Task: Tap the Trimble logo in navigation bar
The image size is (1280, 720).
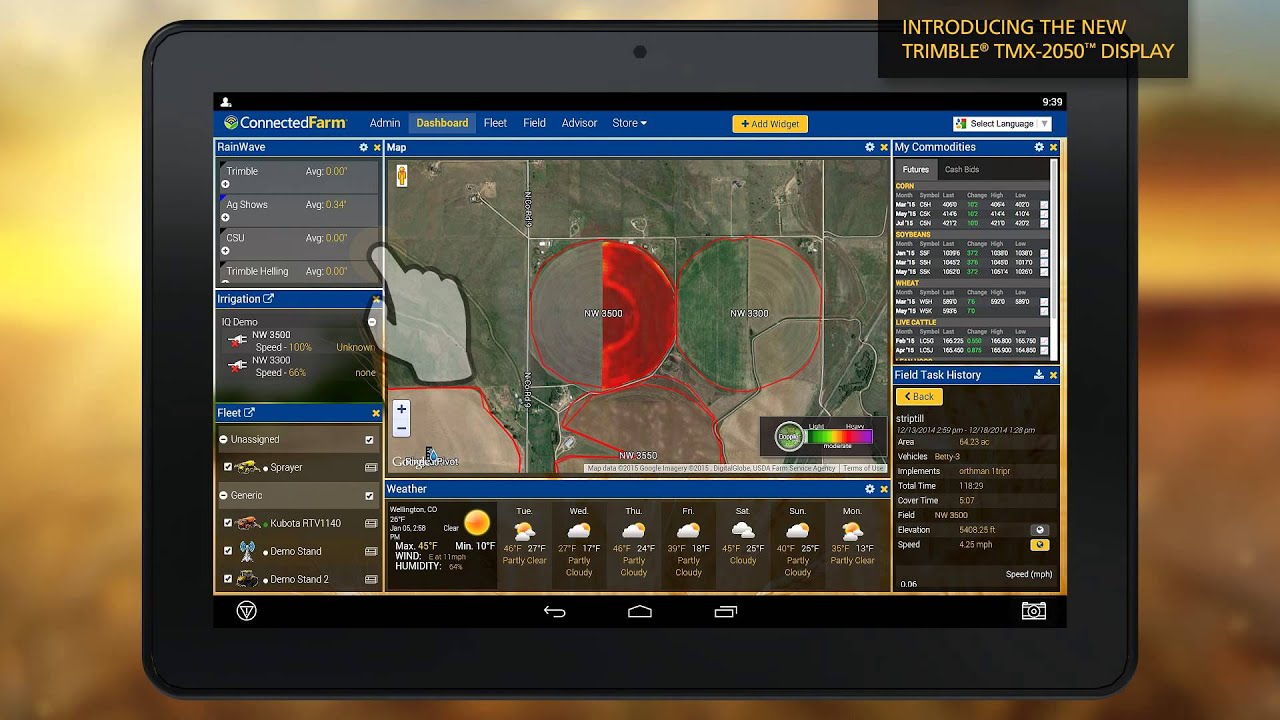Action: point(246,611)
